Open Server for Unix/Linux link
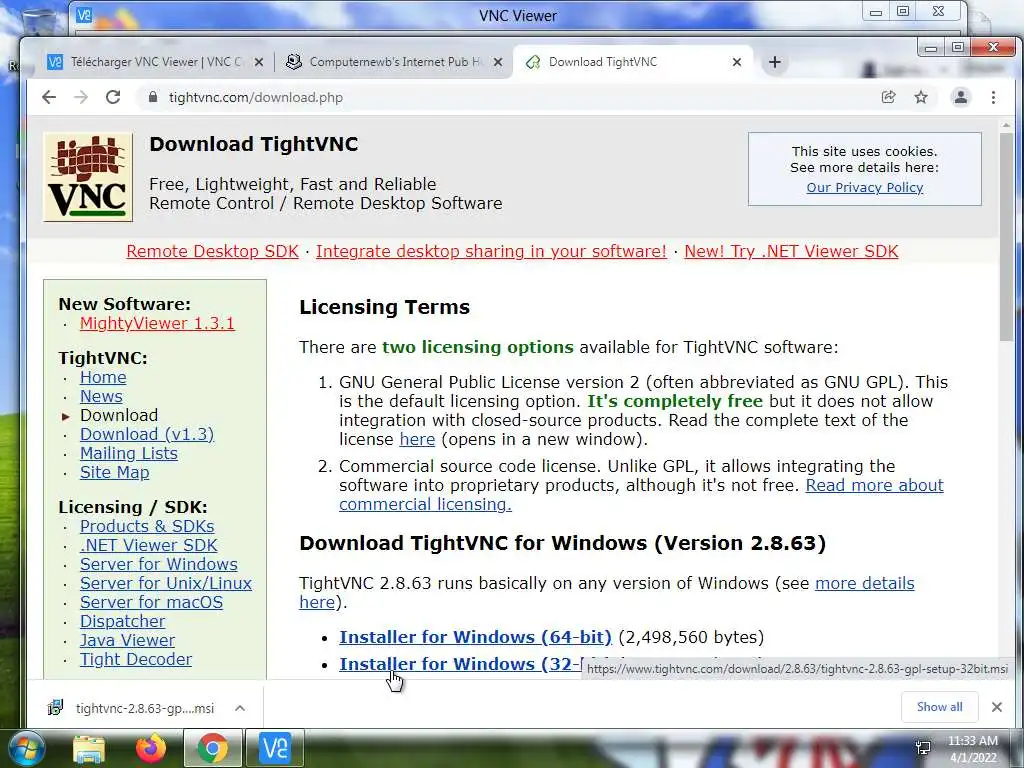1024x768 pixels. [166, 583]
